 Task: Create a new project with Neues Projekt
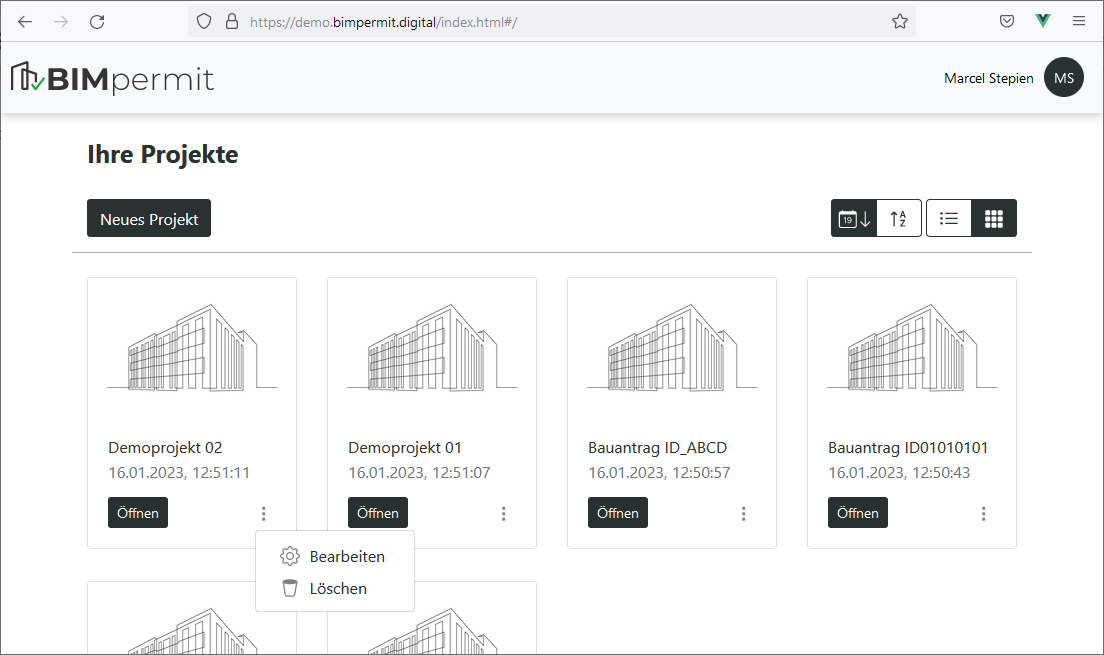pyautogui.click(x=149, y=218)
